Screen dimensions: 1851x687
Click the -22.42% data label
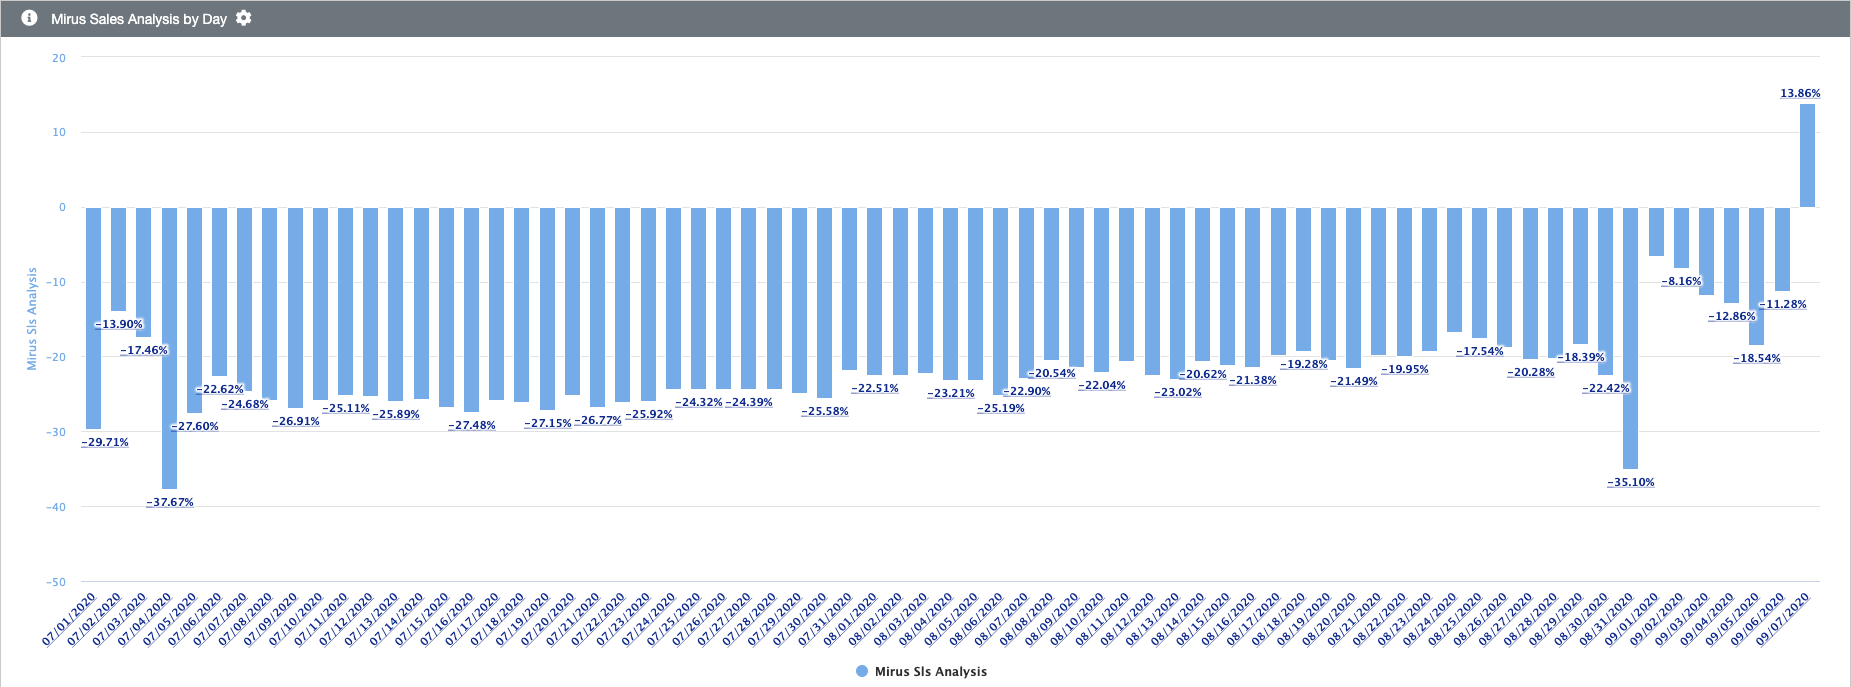[1606, 388]
